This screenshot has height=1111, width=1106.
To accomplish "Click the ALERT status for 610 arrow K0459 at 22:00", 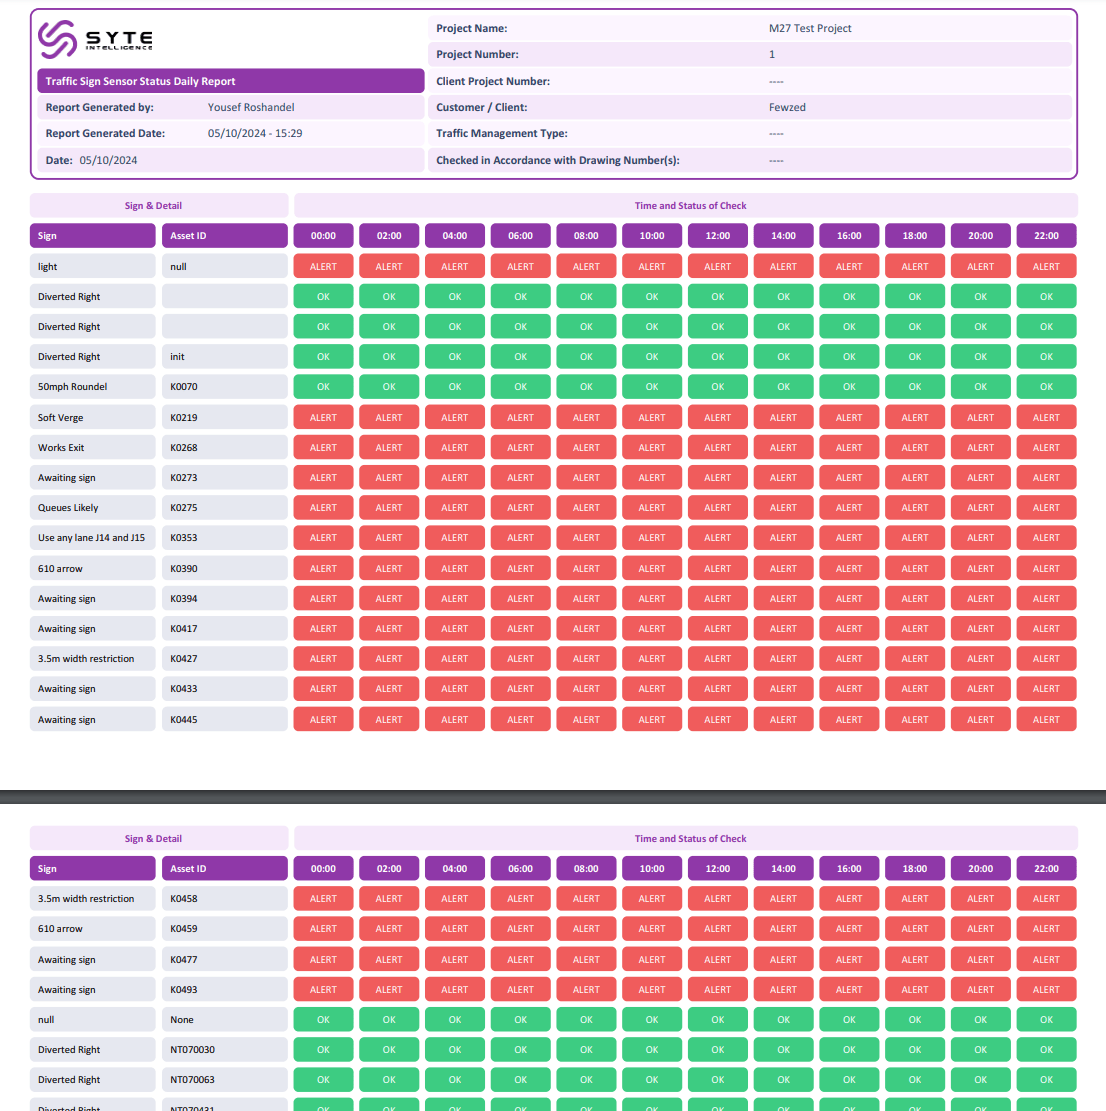I will pos(1046,928).
